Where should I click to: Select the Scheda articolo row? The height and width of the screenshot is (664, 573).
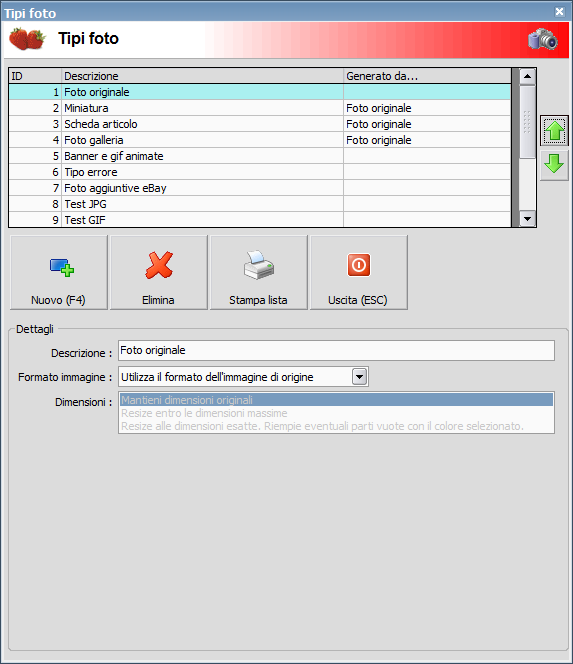260,124
